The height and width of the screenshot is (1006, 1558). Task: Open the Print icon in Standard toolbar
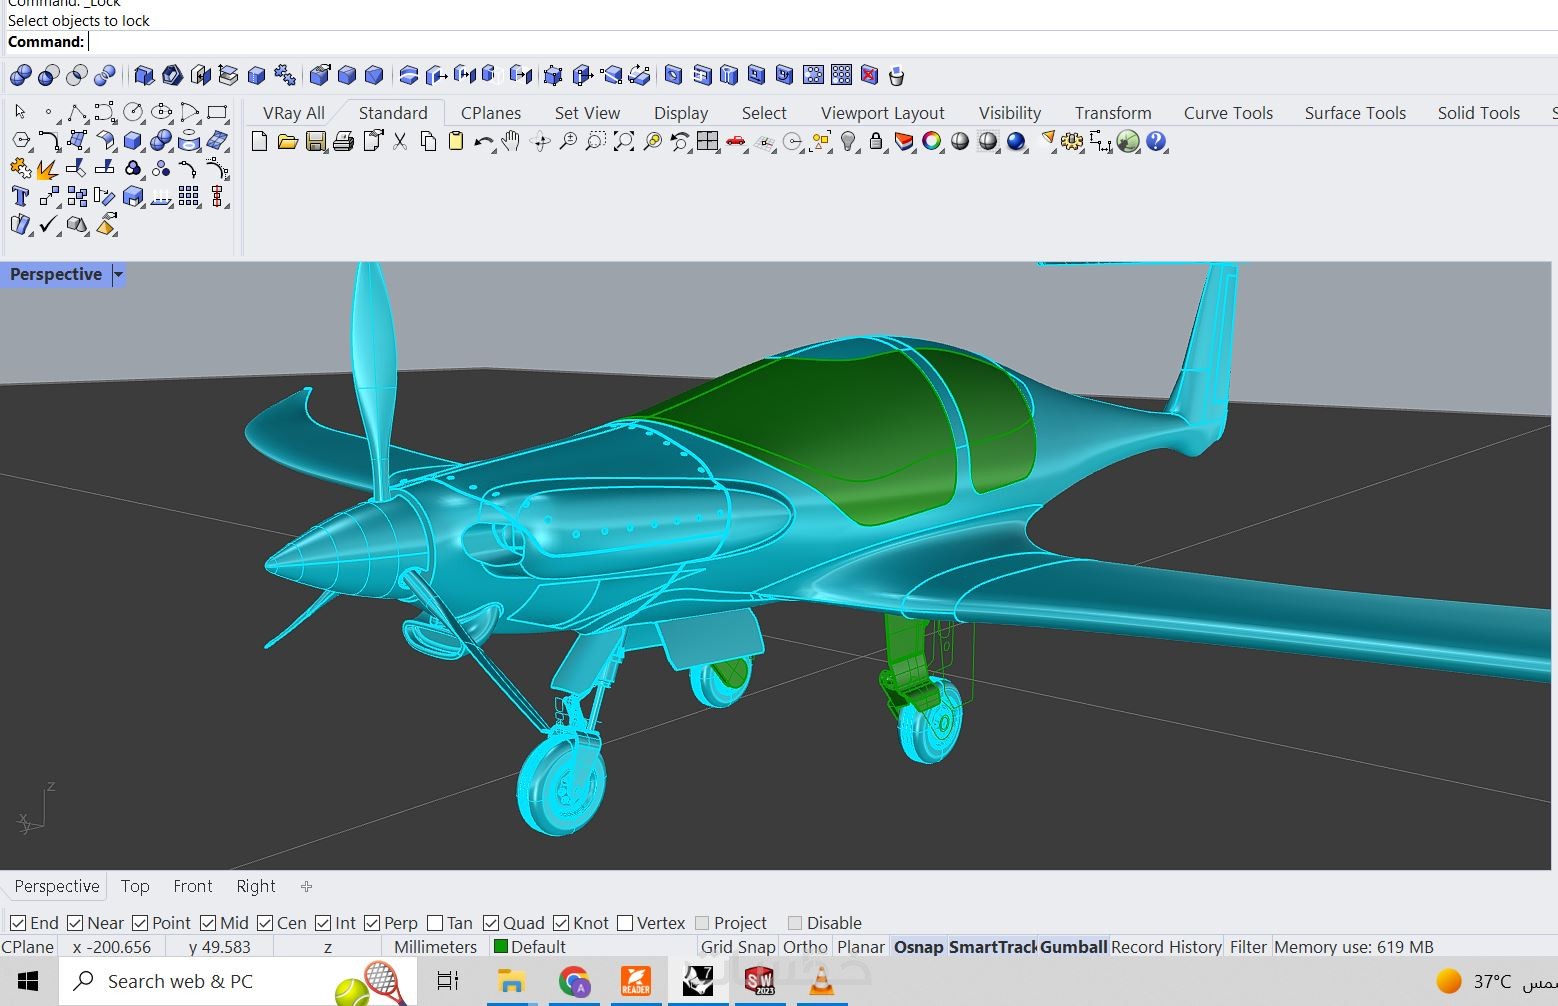click(344, 142)
